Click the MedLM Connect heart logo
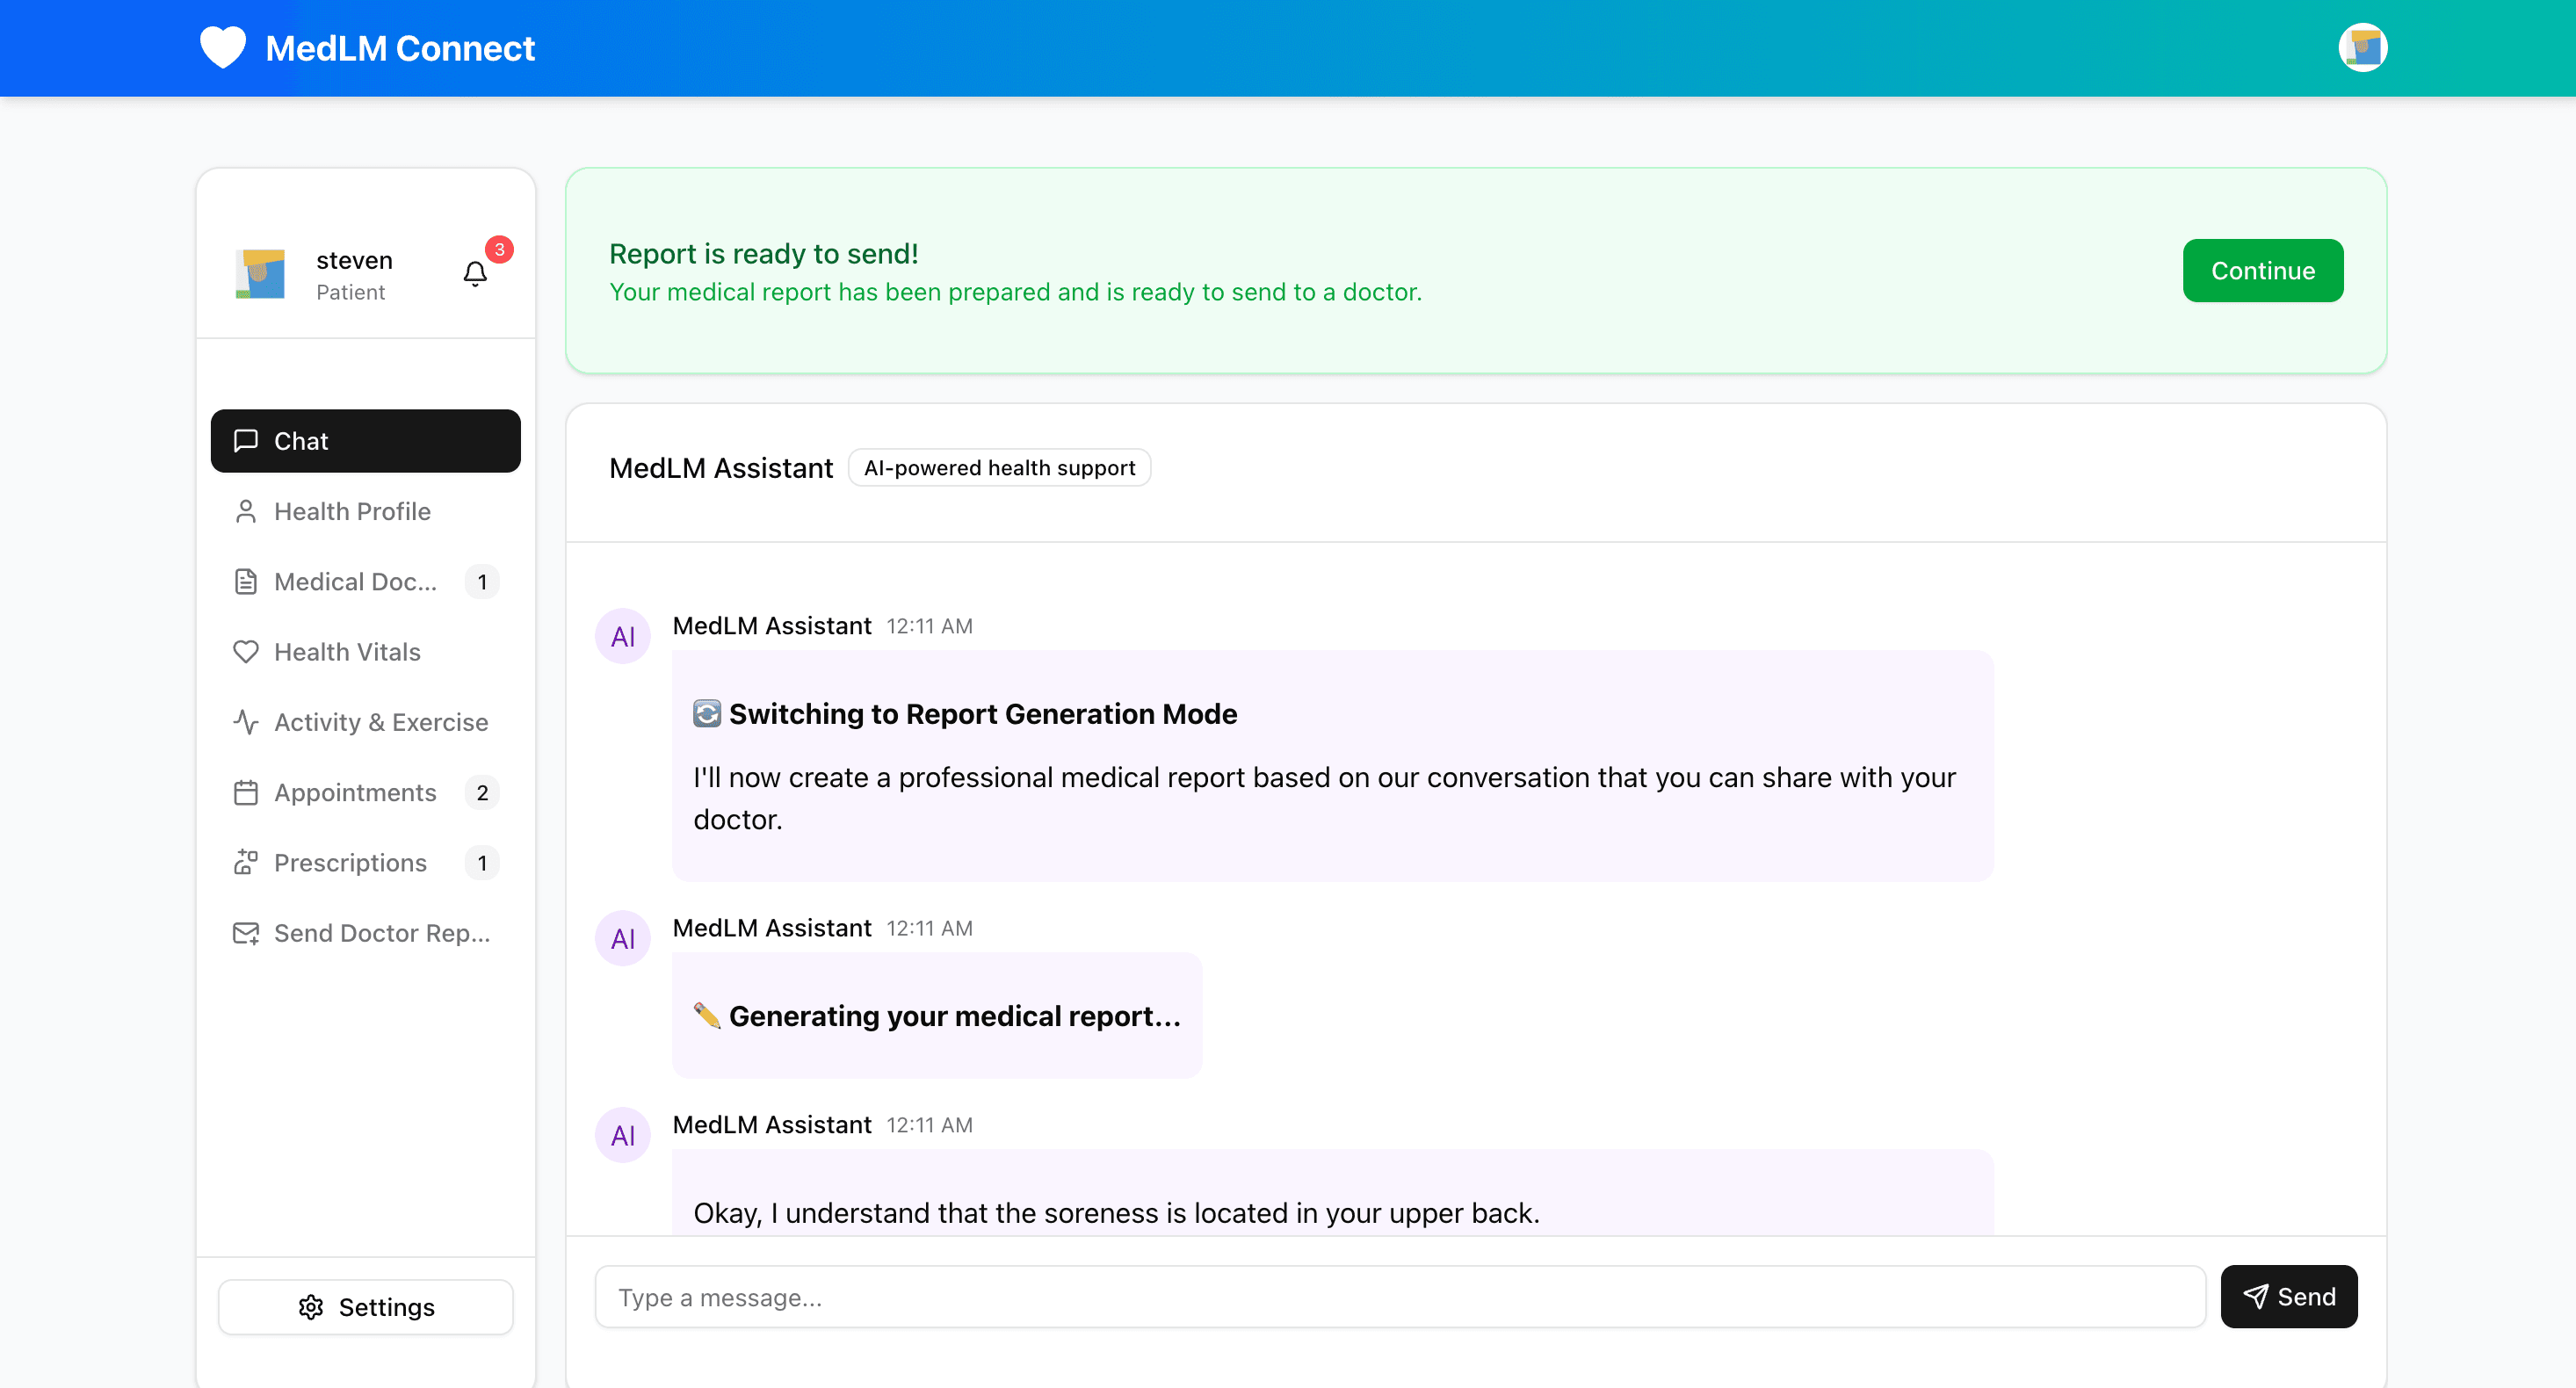The width and height of the screenshot is (2576, 1388). tap(222, 47)
